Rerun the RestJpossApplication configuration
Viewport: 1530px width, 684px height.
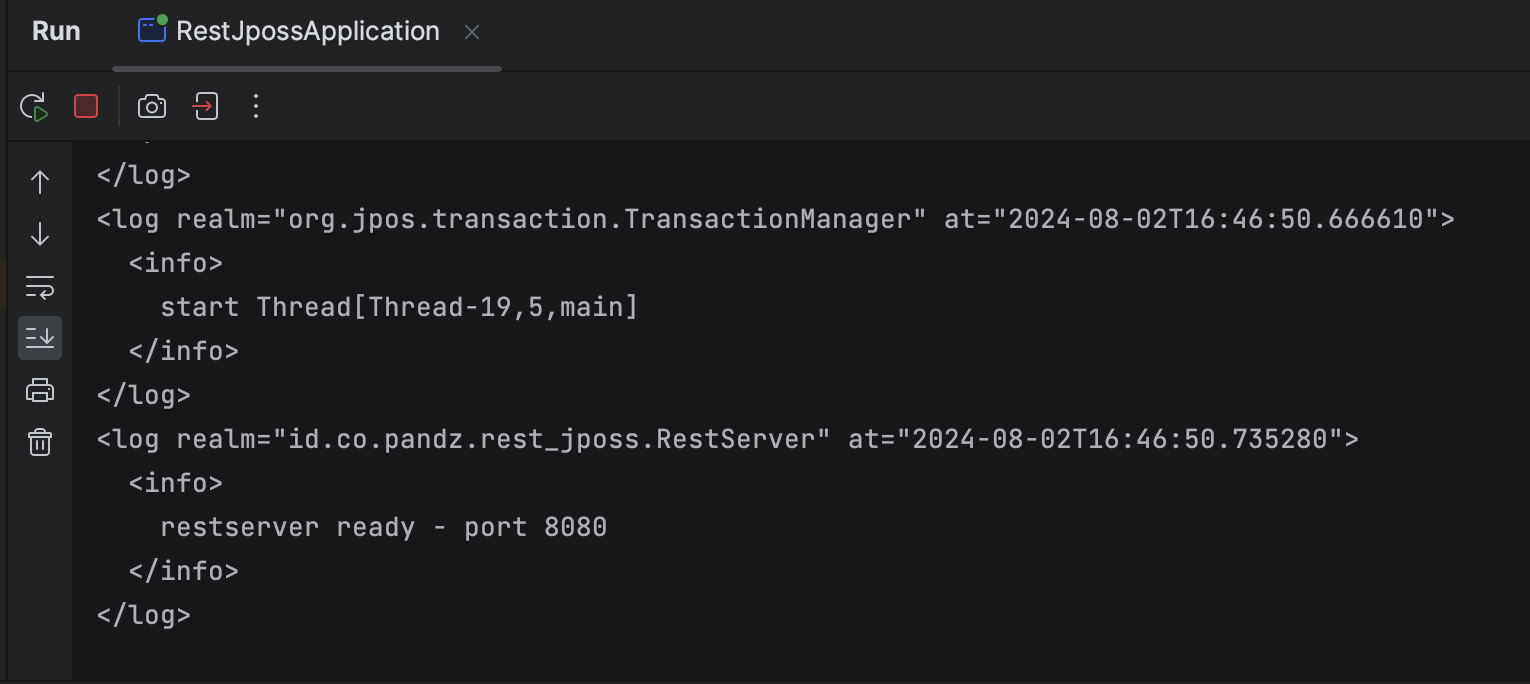click(x=34, y=107)
